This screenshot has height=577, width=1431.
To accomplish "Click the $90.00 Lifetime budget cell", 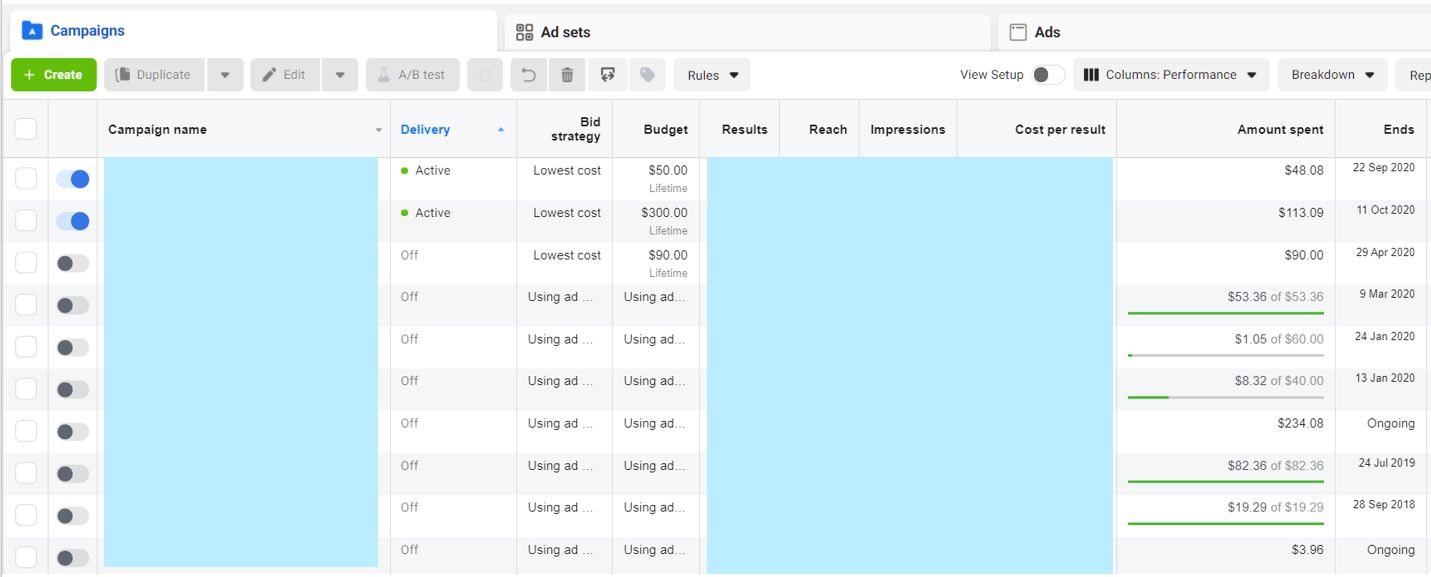I will [x=656, y=263].
